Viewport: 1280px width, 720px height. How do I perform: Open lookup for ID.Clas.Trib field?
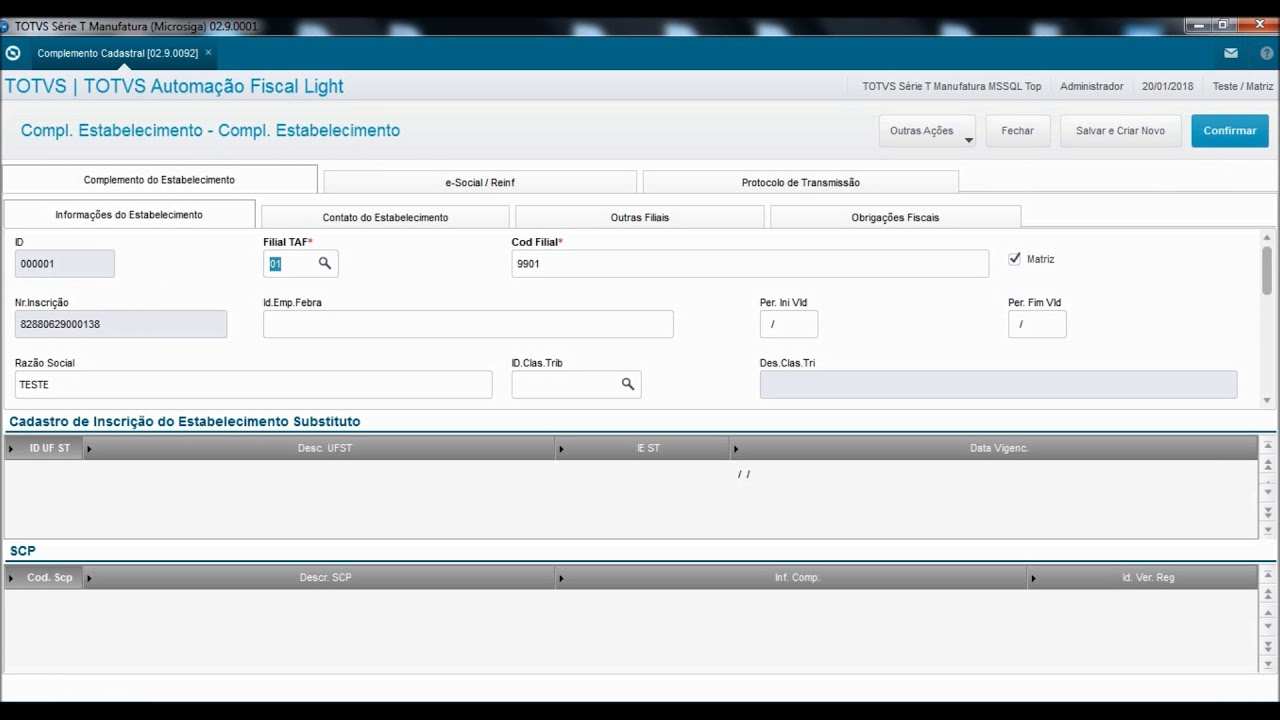click(627, 384)
